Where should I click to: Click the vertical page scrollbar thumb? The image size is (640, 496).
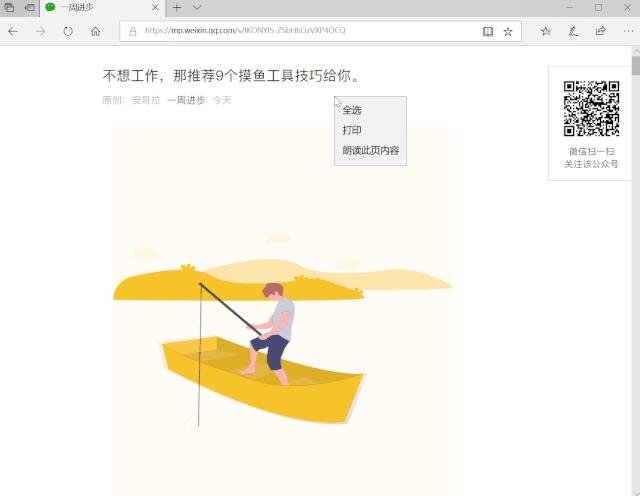click(636, 66)
